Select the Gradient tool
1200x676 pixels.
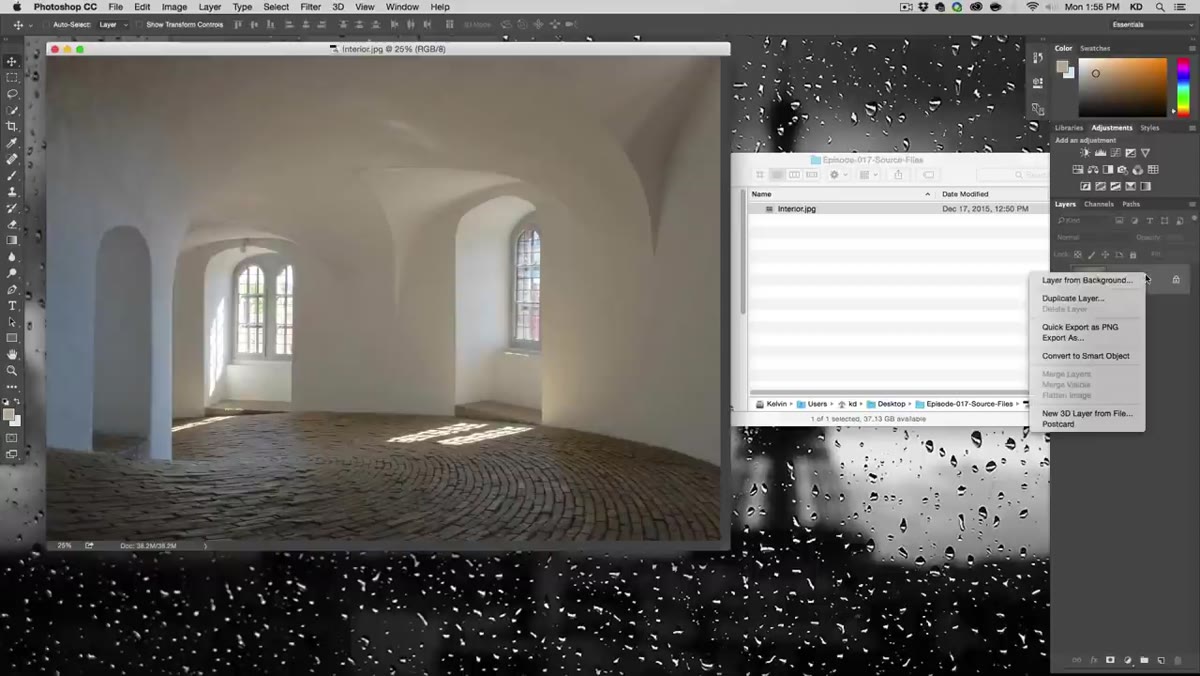click(x=12, y=240)
